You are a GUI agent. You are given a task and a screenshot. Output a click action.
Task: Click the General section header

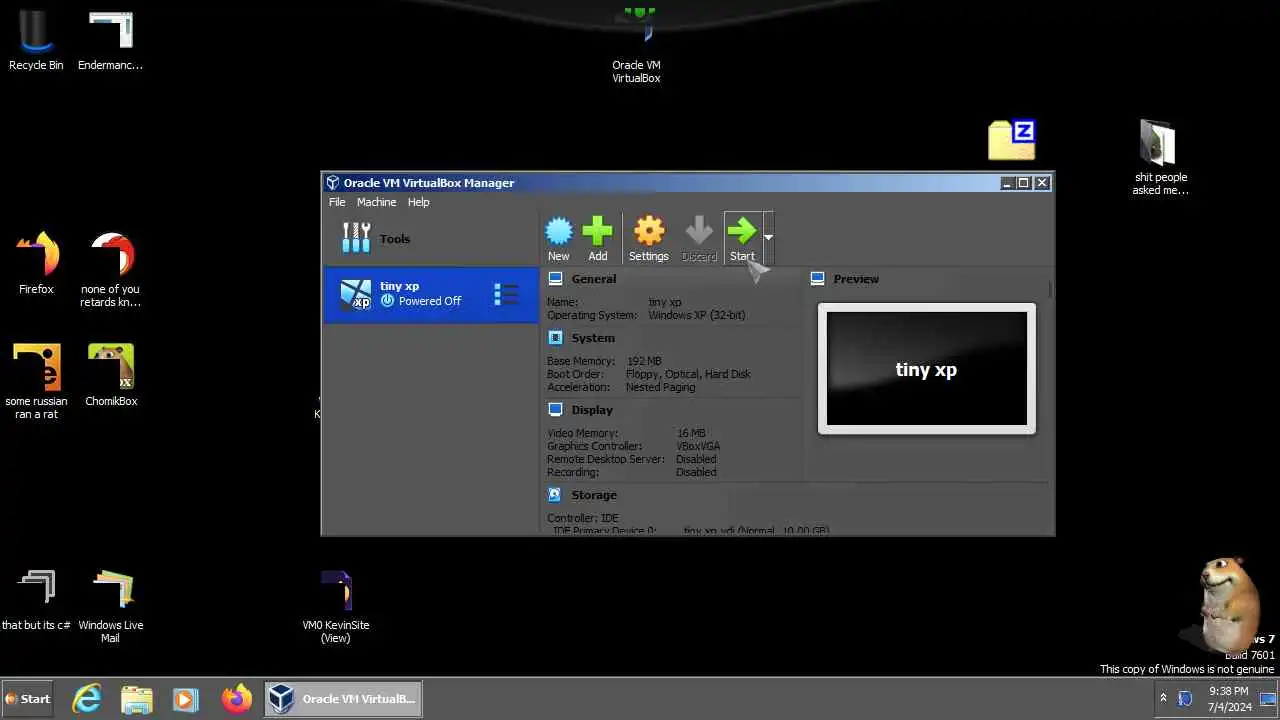tap(594, 279)
